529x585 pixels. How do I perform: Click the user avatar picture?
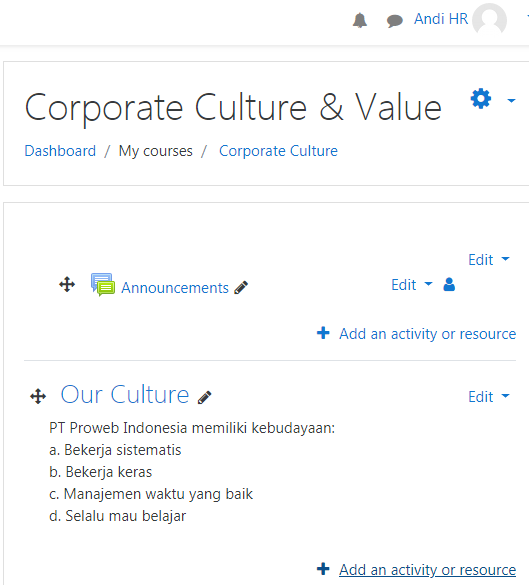489,20
